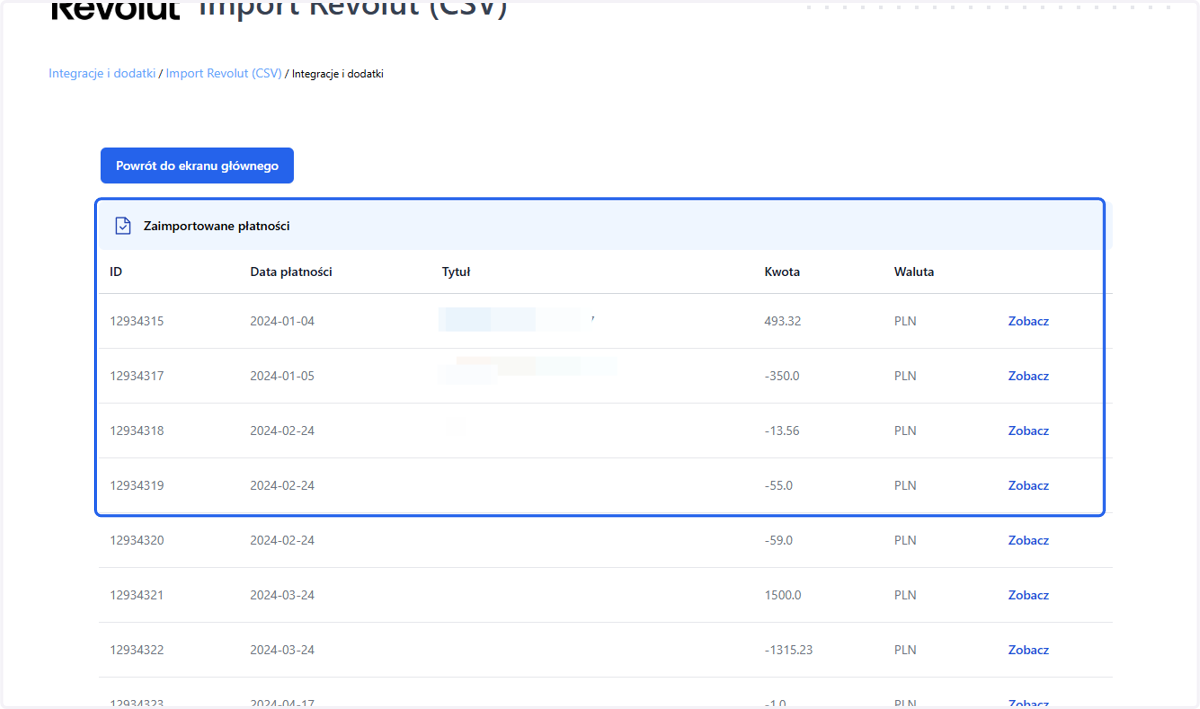
Task: Click 'Zobacz' for payment 12934321
Action: 1028,595
